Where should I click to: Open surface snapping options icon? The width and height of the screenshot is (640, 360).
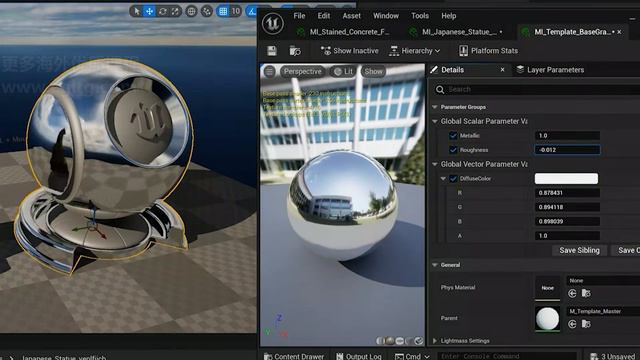[x=207, y=11]
